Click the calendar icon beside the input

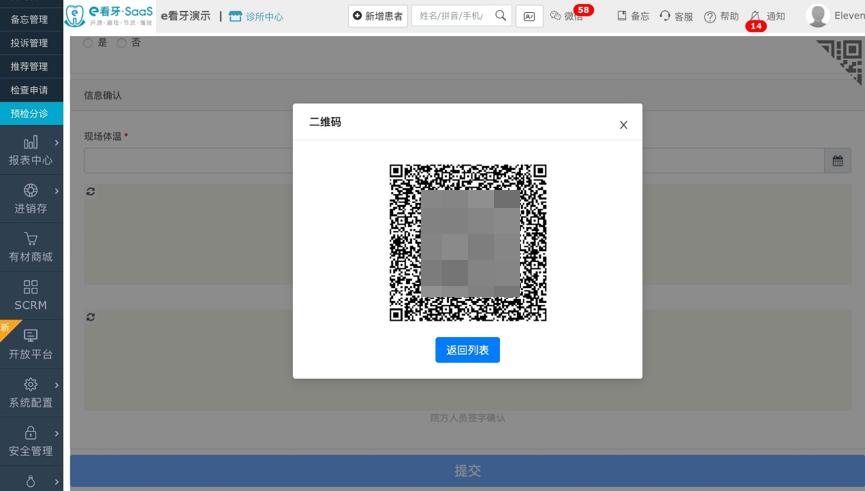(x=837, y=161)
